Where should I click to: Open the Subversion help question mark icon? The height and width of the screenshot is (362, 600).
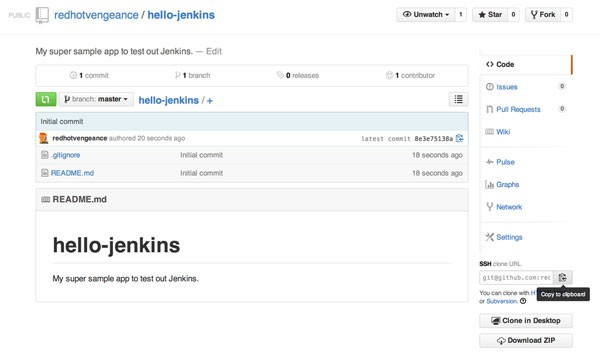[x=523, y=301]
